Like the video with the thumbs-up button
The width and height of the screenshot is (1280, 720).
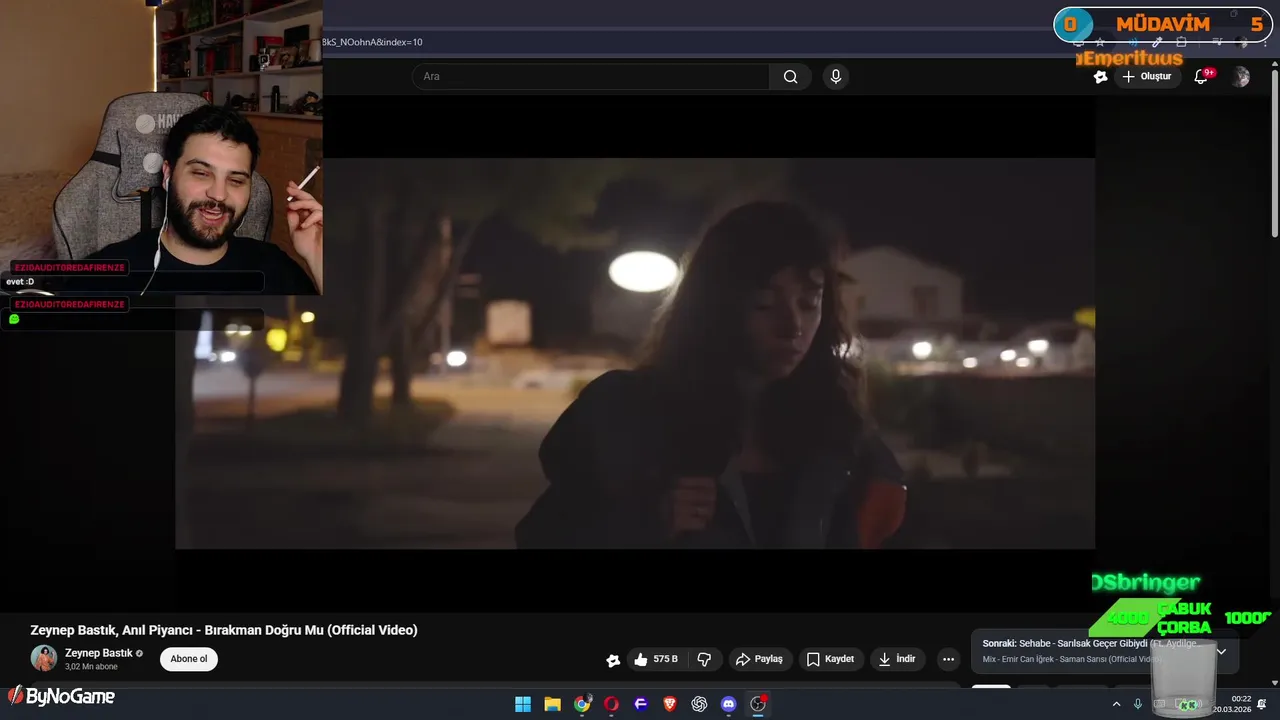coord(656,659)
